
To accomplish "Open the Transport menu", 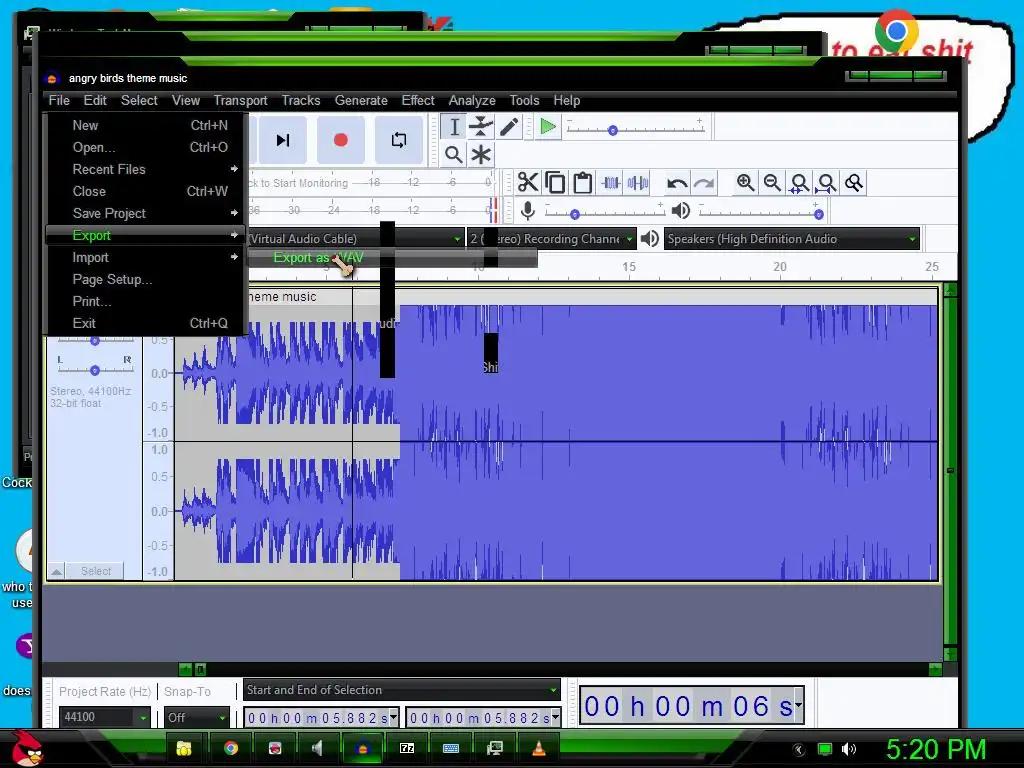I will tap(240, 101).
